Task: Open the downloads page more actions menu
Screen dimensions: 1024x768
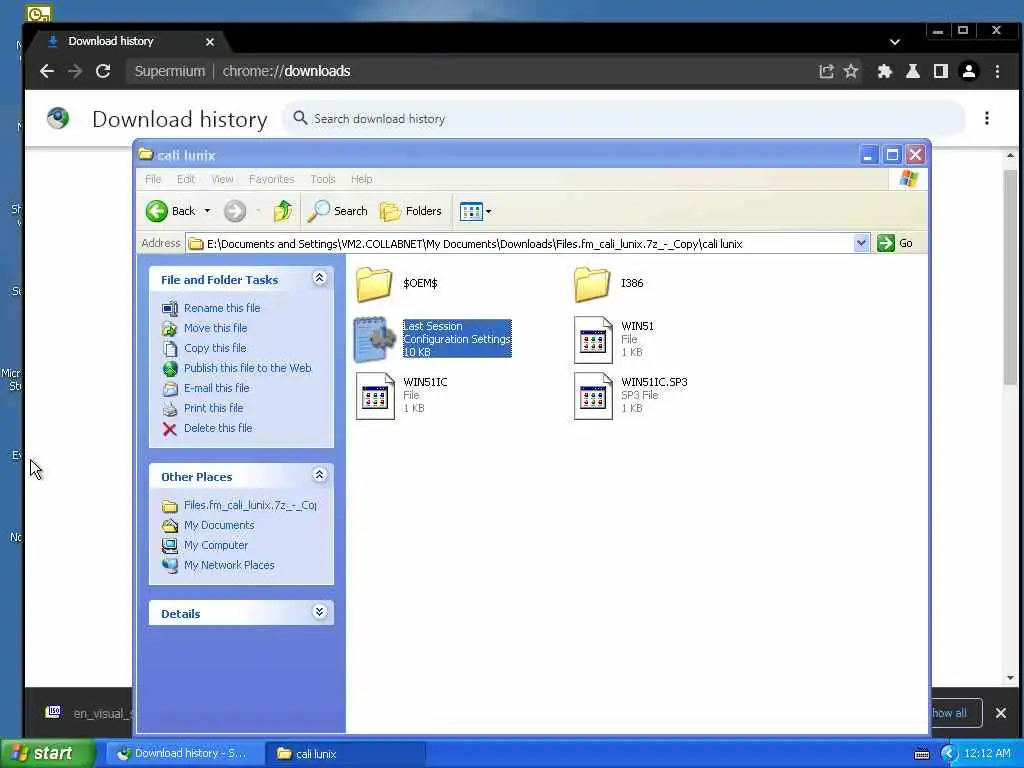Action: tap(987, 118)
